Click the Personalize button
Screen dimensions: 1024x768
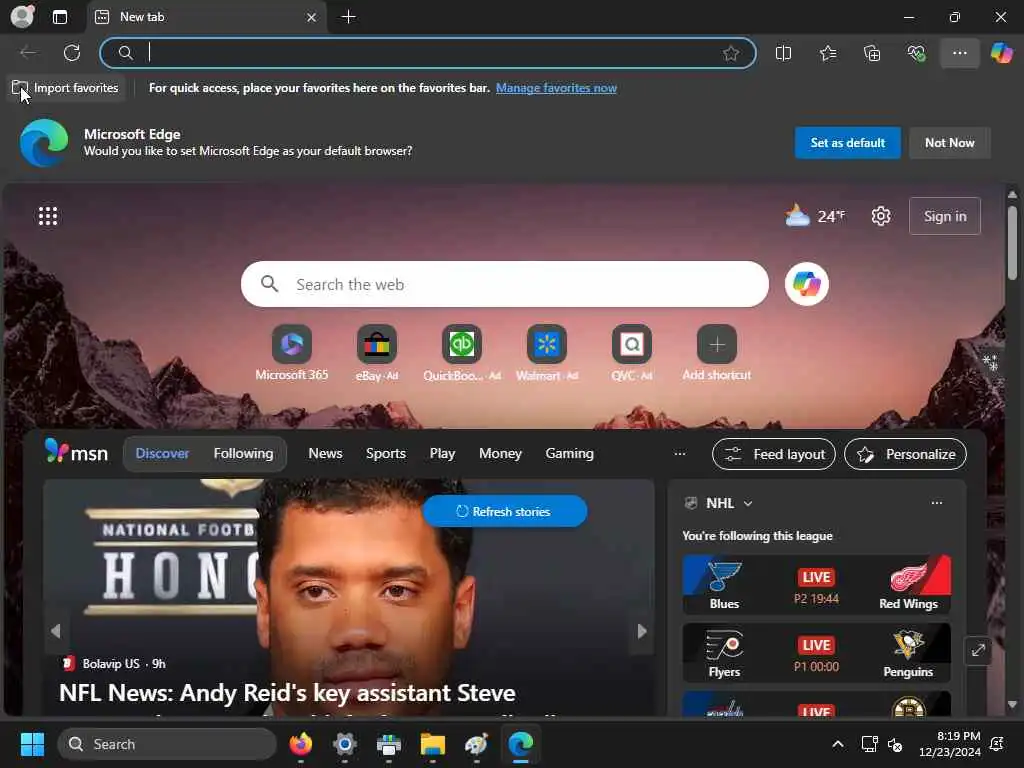[905, 455]
